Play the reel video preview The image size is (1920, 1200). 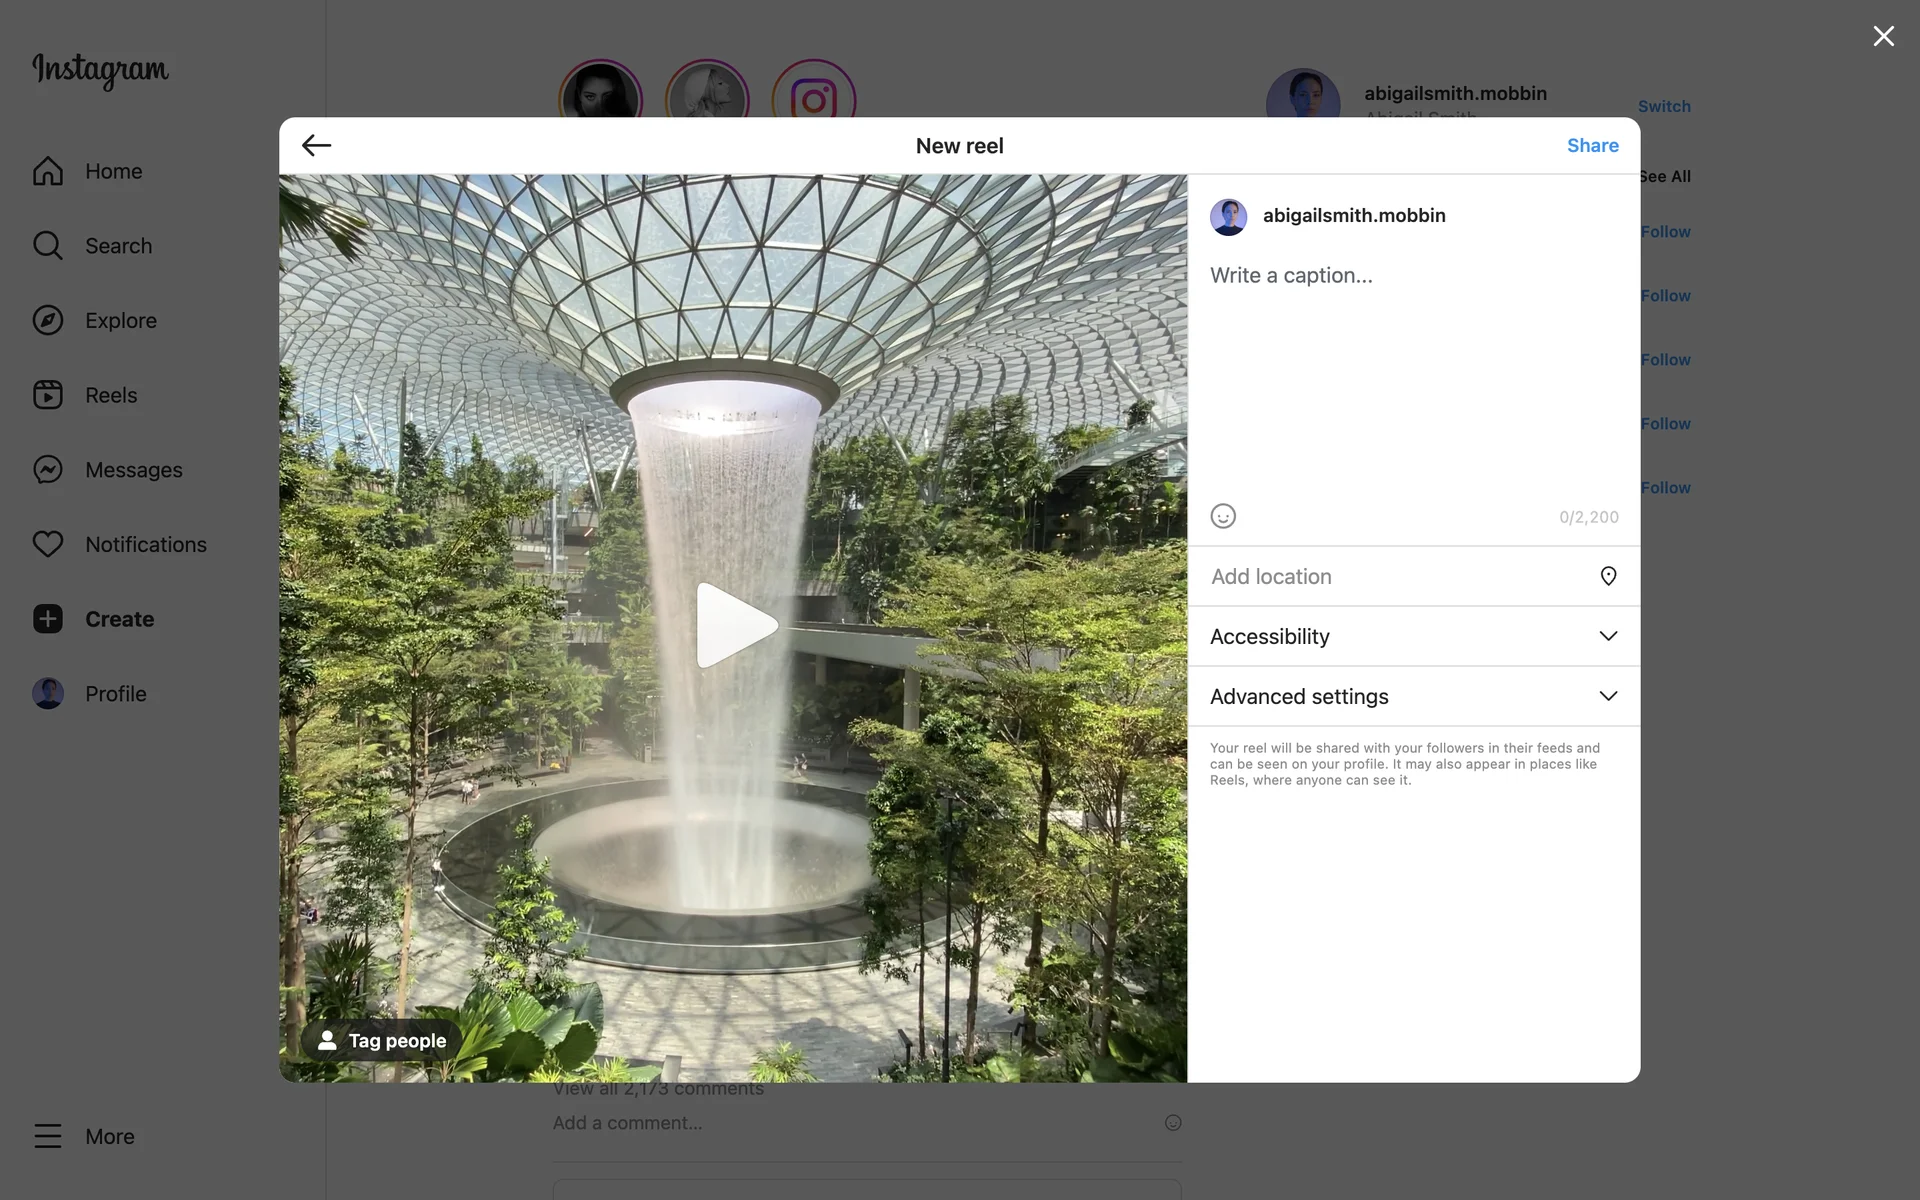[734, 626]
